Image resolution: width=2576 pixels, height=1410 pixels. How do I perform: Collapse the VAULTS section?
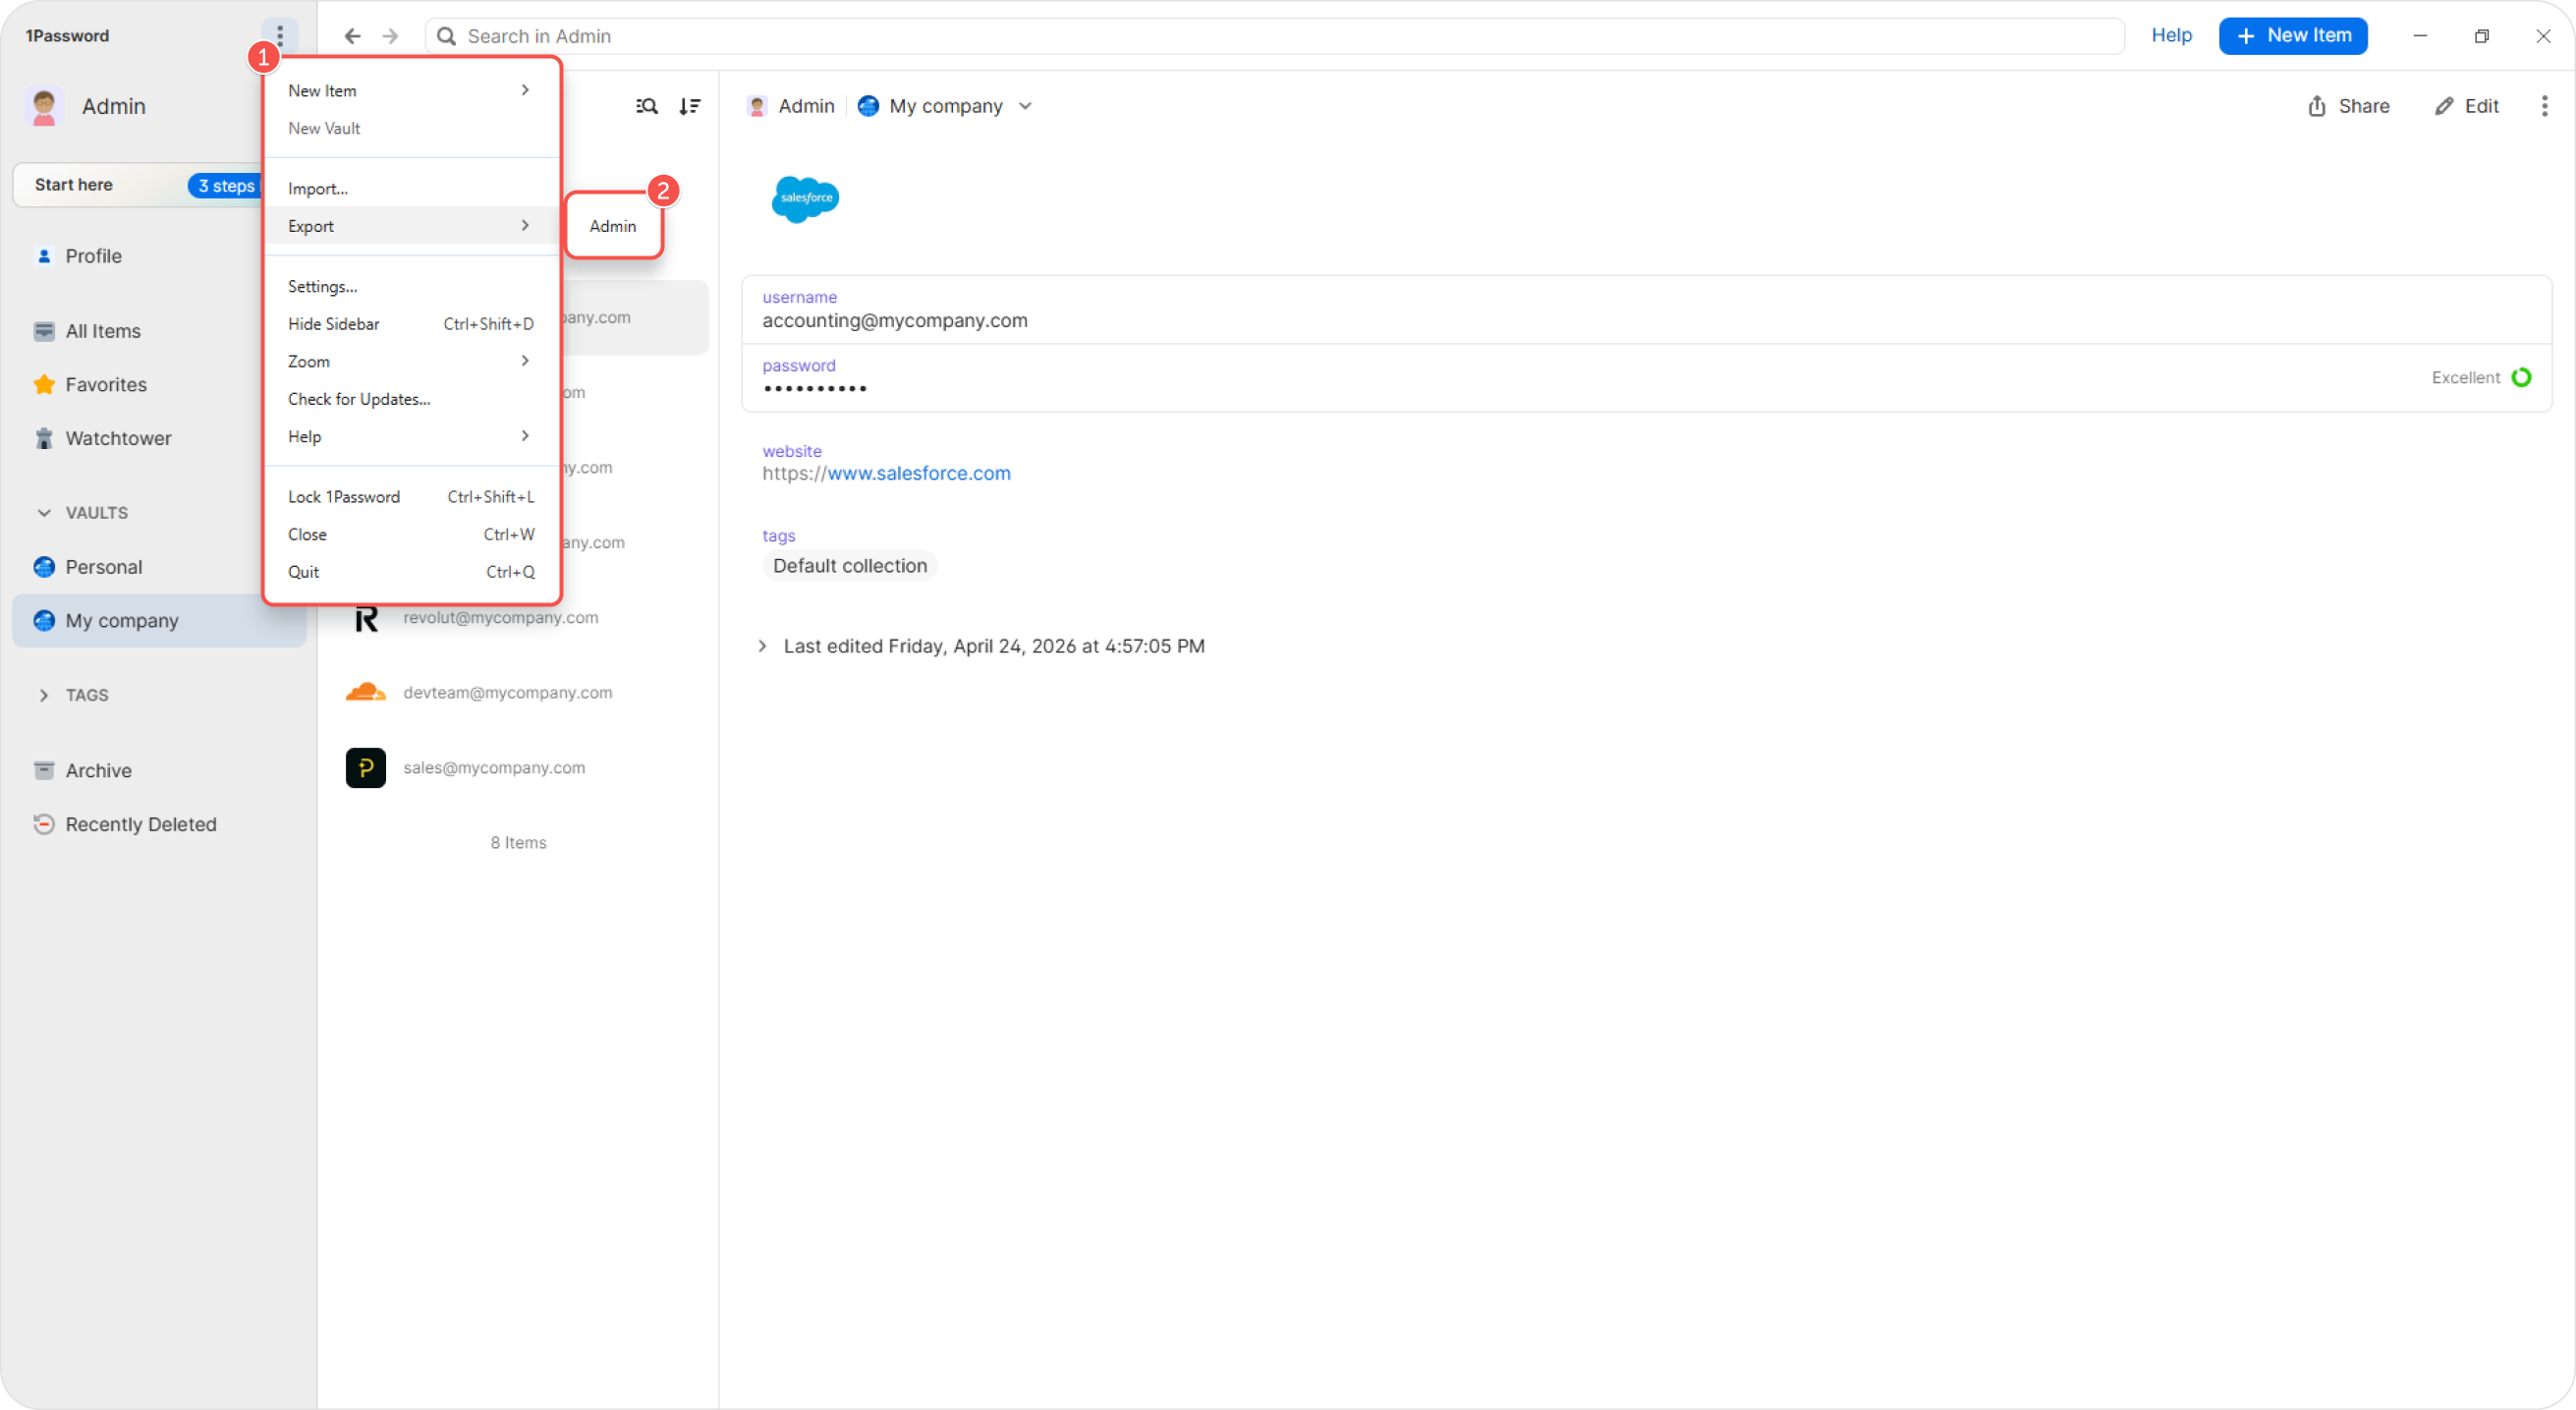point(44,512)
